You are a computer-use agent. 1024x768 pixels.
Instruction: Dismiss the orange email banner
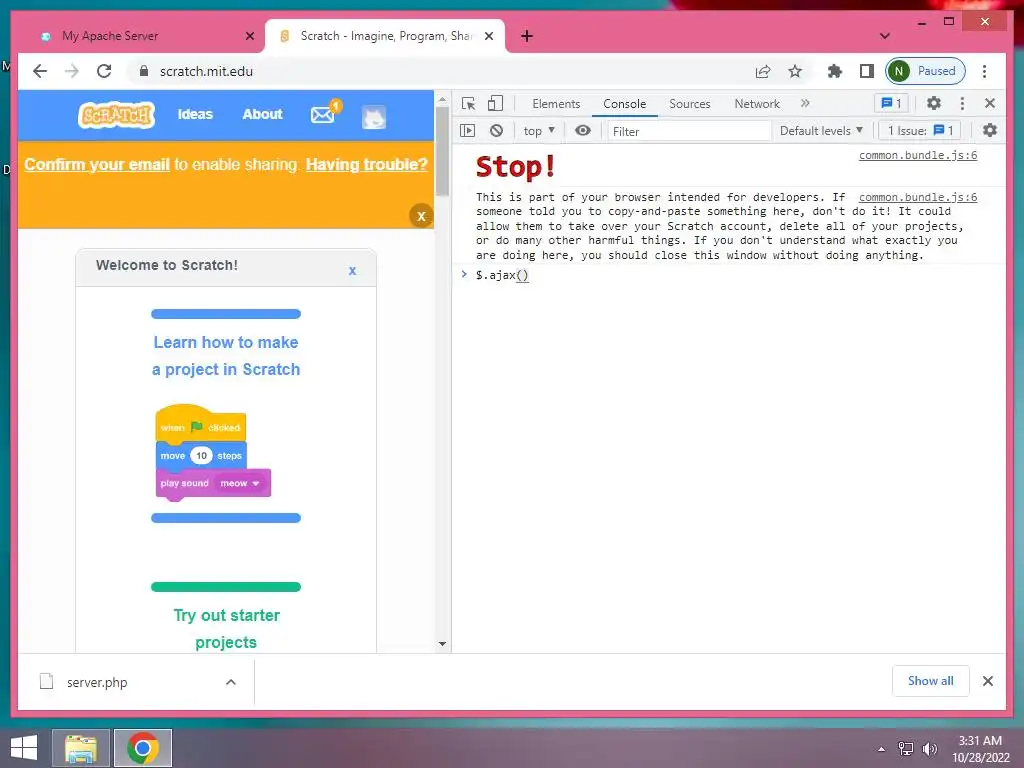click(421, 216)
